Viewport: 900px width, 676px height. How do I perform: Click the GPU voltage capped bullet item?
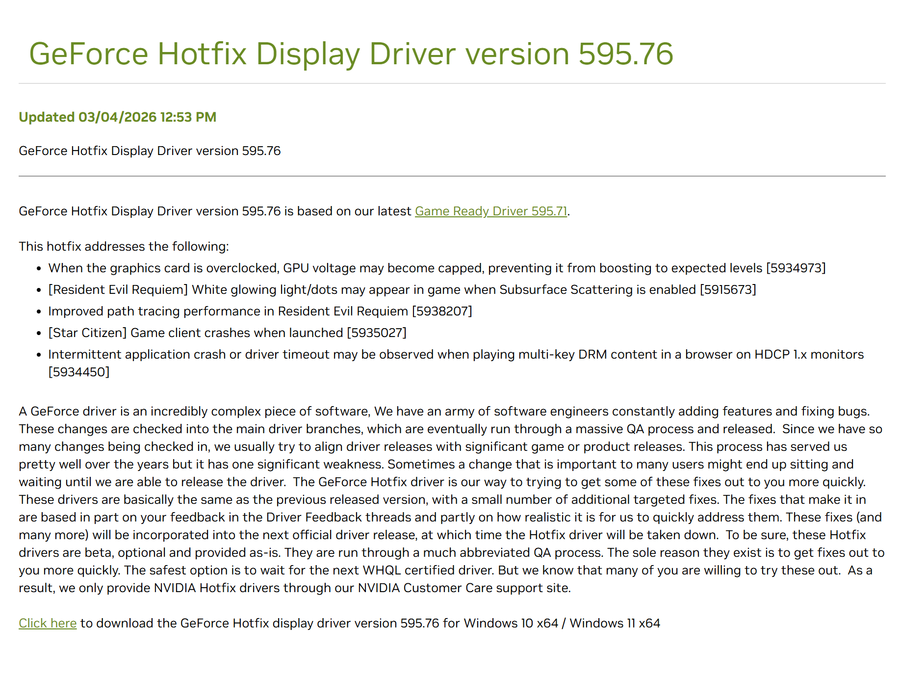(x=400, y=268)
